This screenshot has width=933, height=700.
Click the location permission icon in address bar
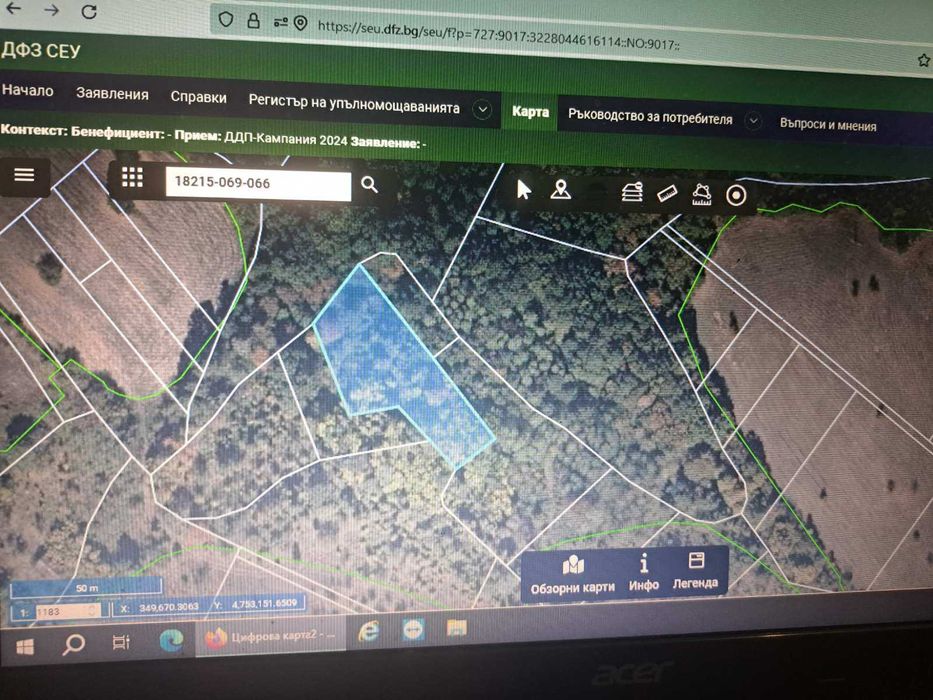click(300, 23)
